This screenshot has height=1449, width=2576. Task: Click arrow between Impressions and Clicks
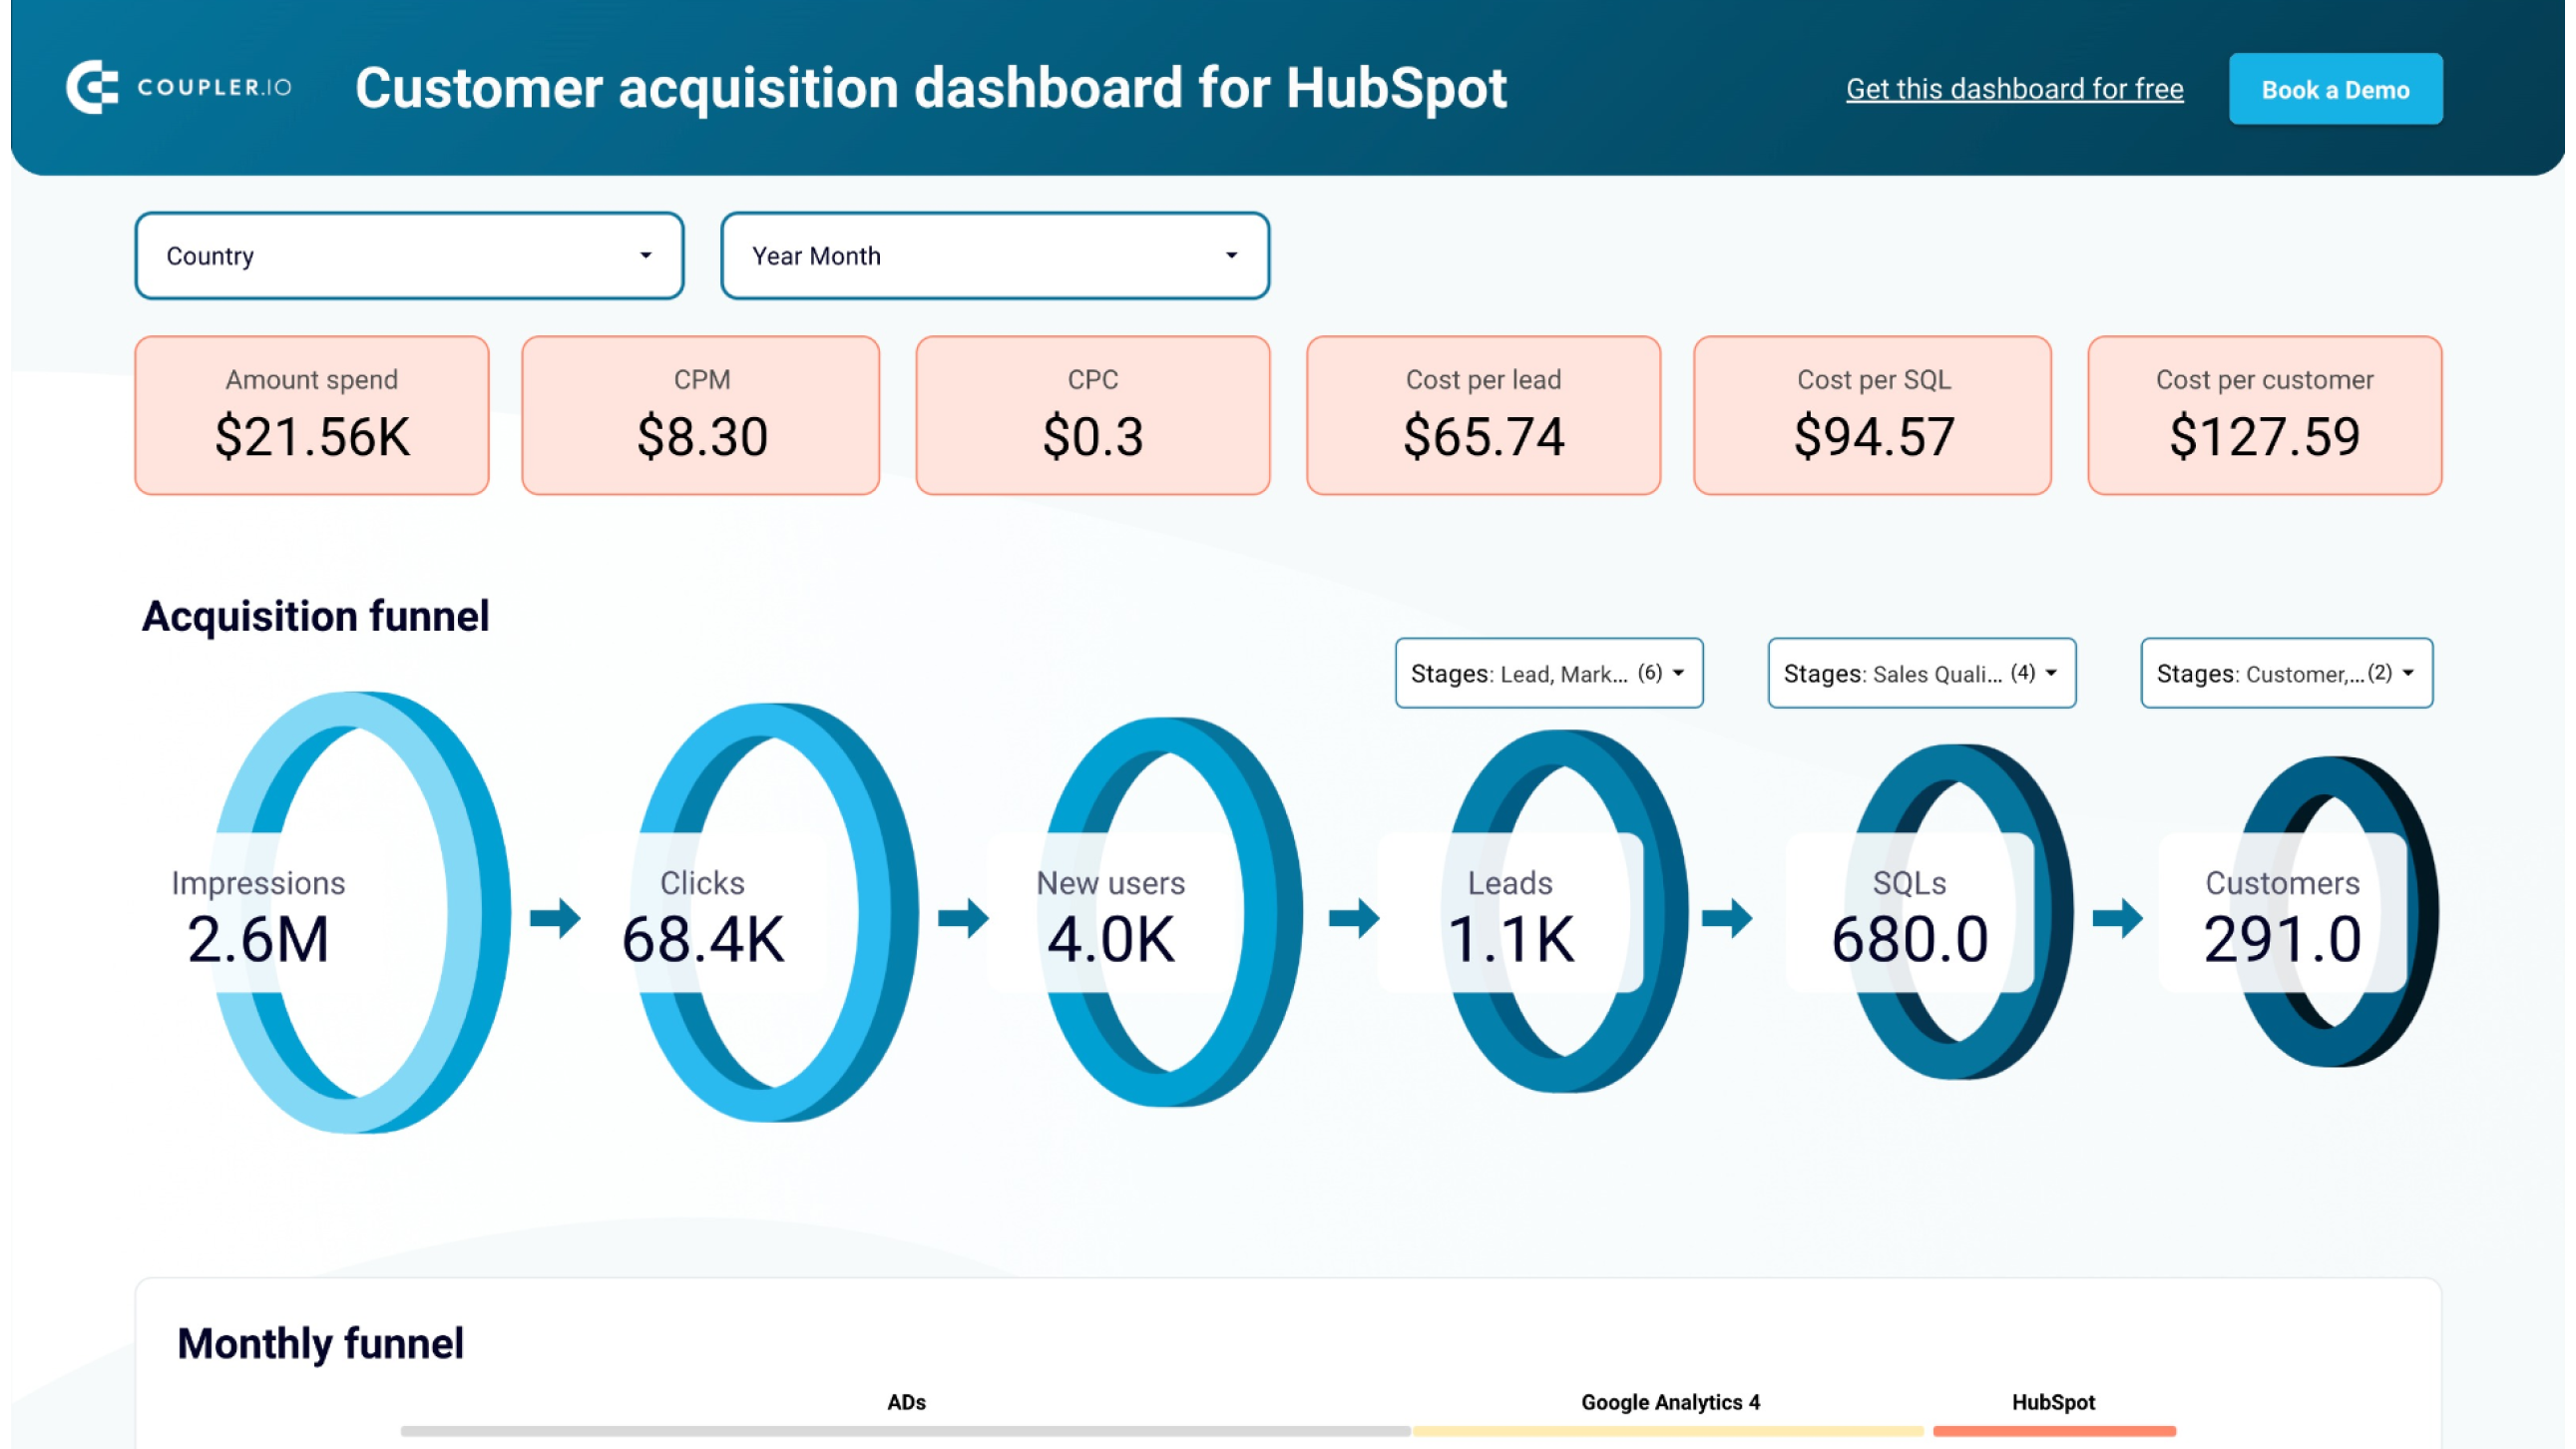(x=555, y=917)
